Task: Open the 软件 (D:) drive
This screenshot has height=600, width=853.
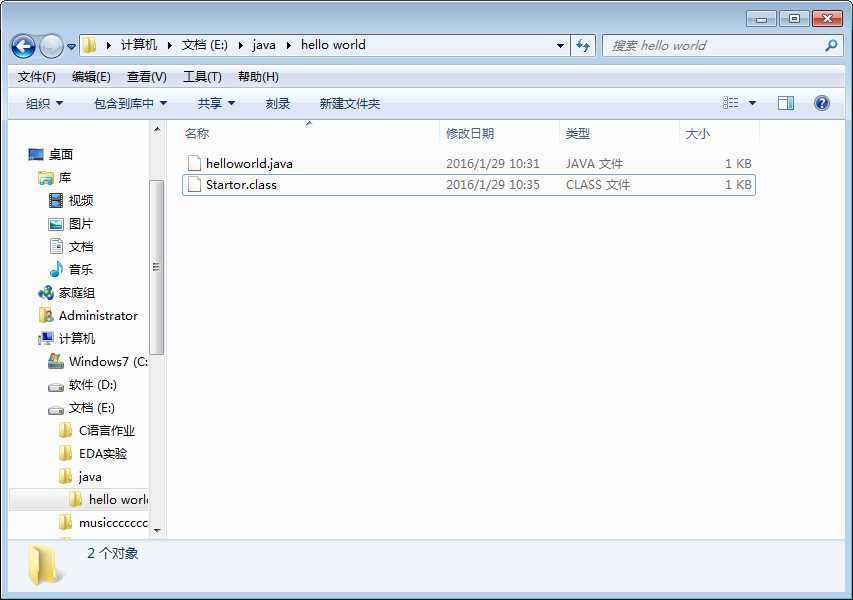Action: pyautogui.click(x=83, y=385)
